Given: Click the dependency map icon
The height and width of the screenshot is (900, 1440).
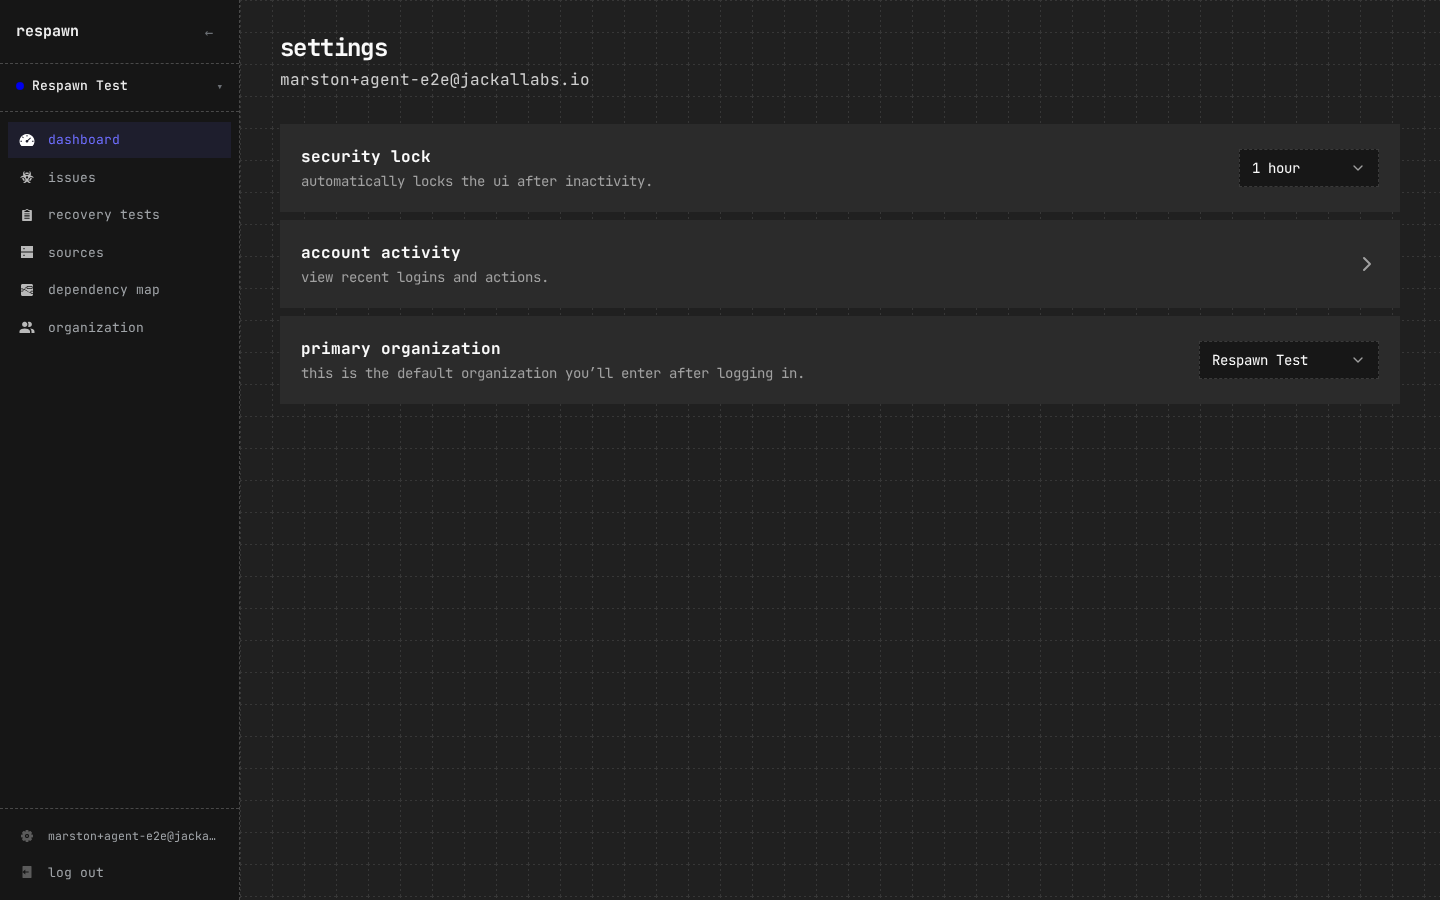Looking at the screenshot, I should [x=27, y=290].
